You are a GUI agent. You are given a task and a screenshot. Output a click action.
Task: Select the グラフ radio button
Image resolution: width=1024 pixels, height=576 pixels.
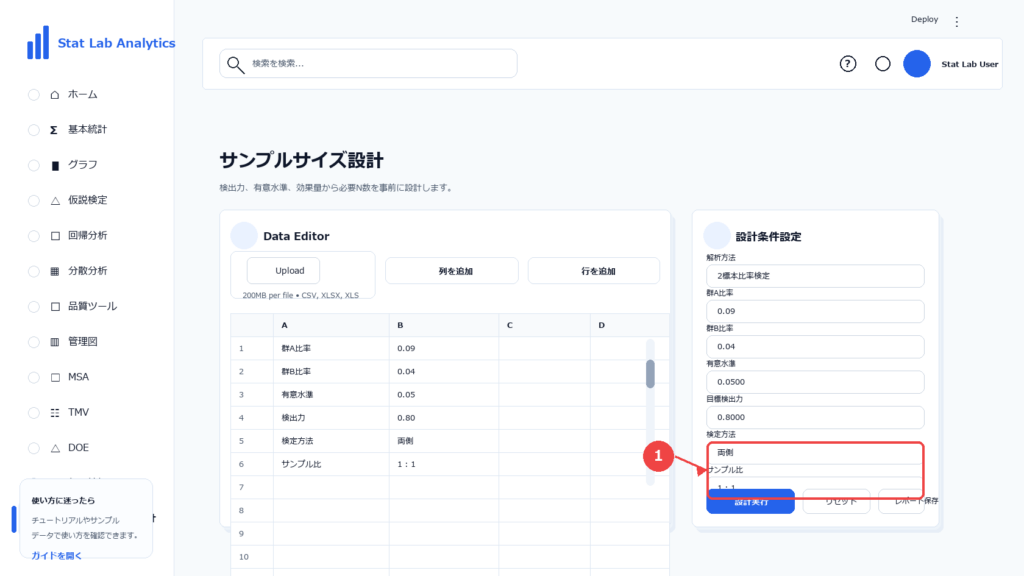coord(34,165)
